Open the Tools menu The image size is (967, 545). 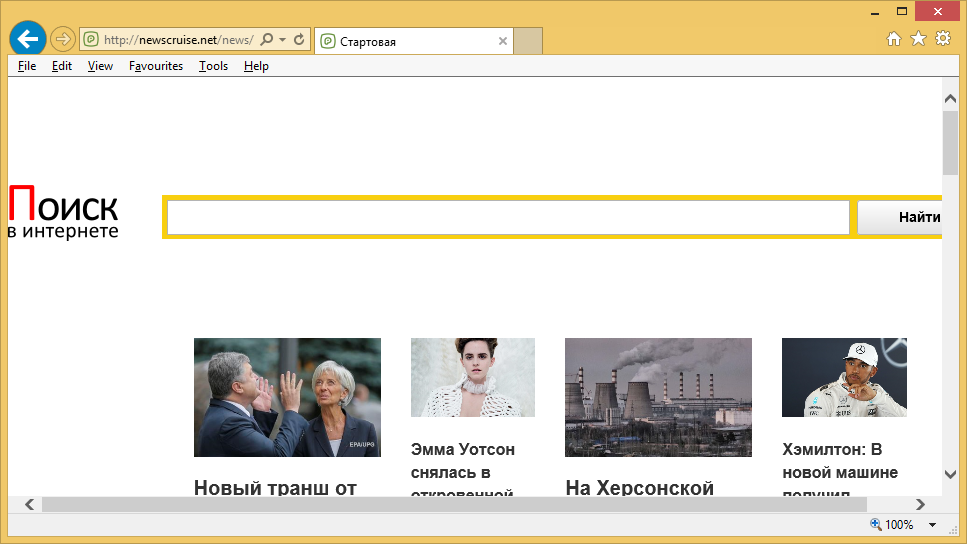coord(213,66)
